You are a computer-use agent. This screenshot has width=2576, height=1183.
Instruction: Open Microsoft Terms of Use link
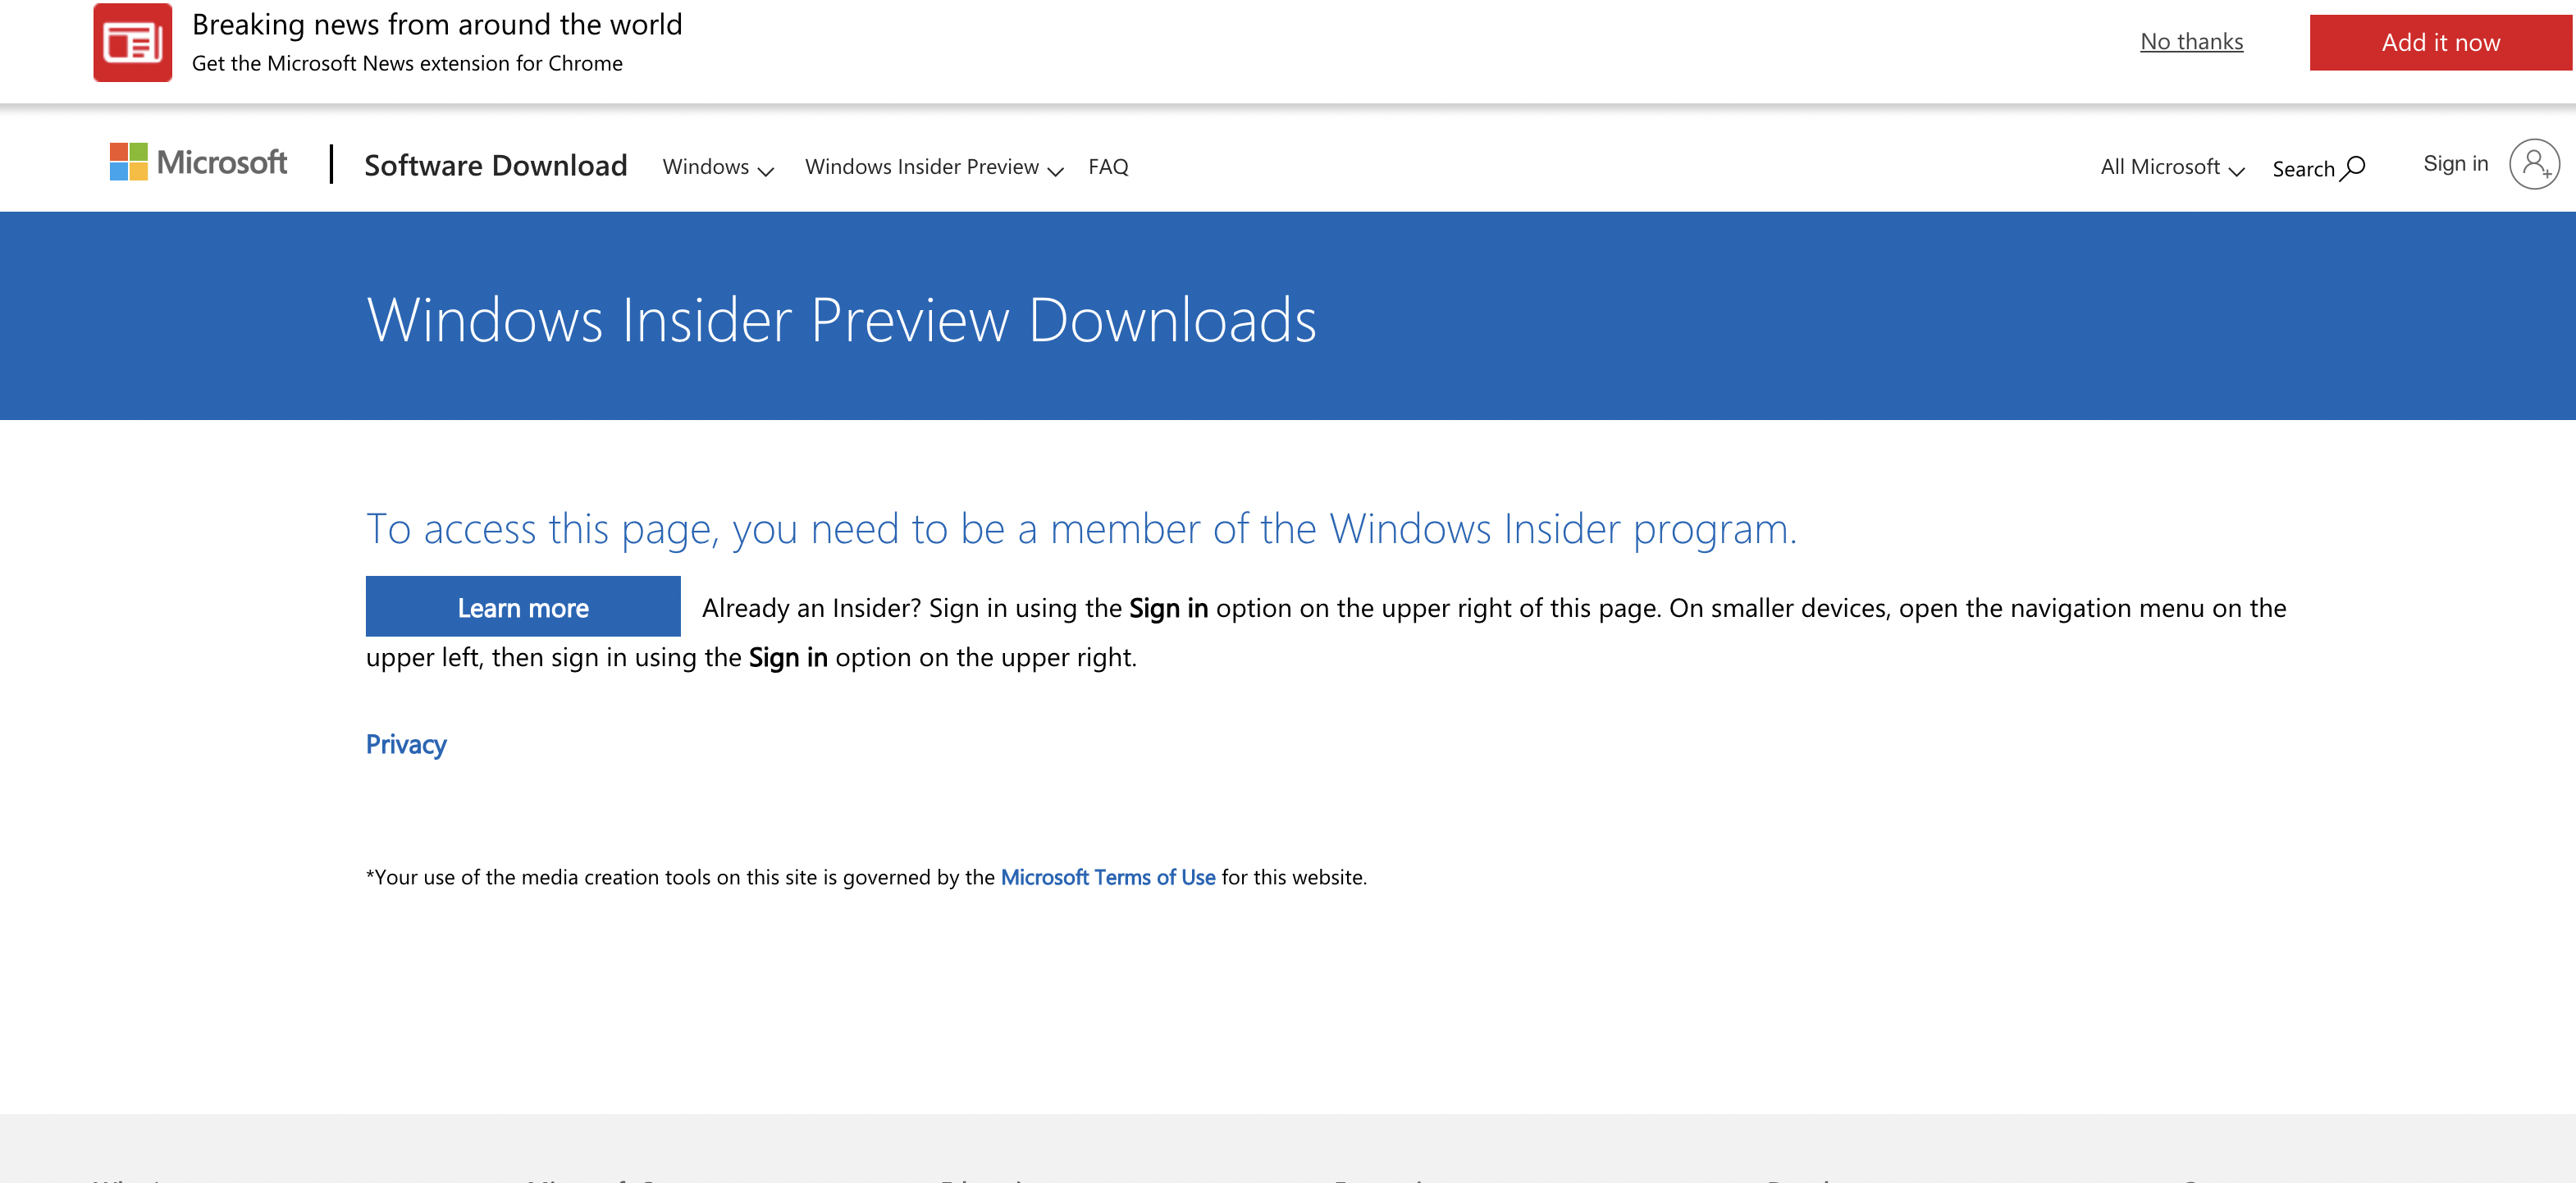1107,877
